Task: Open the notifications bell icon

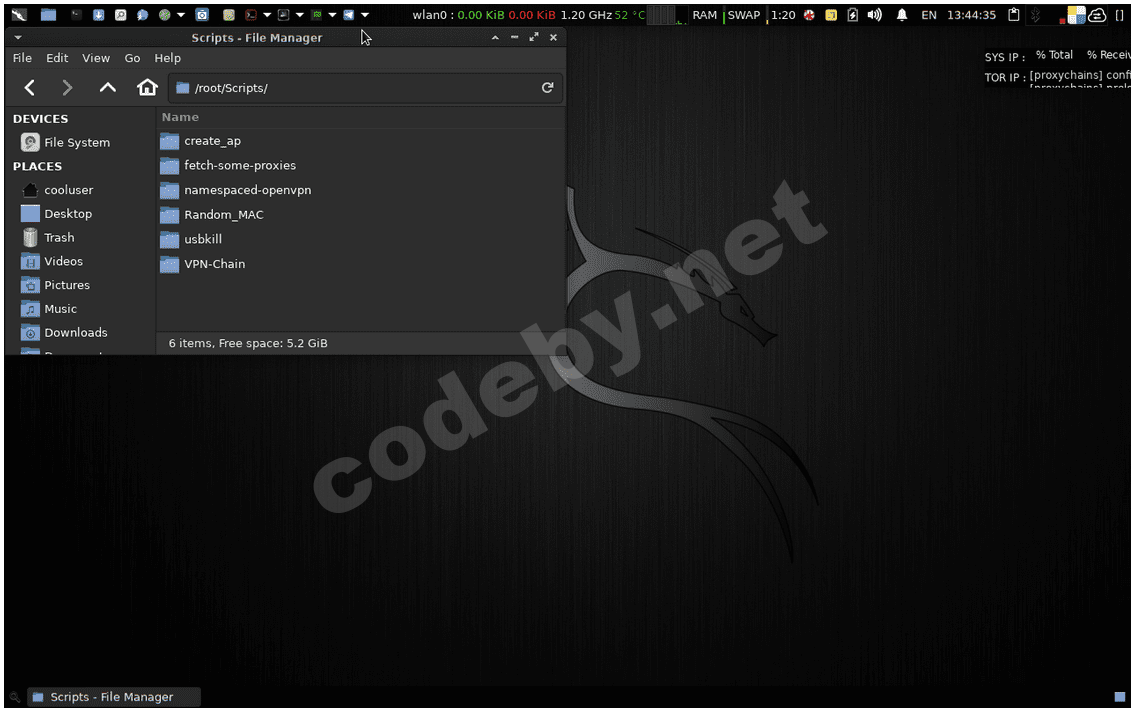Action: coord(902,14)
